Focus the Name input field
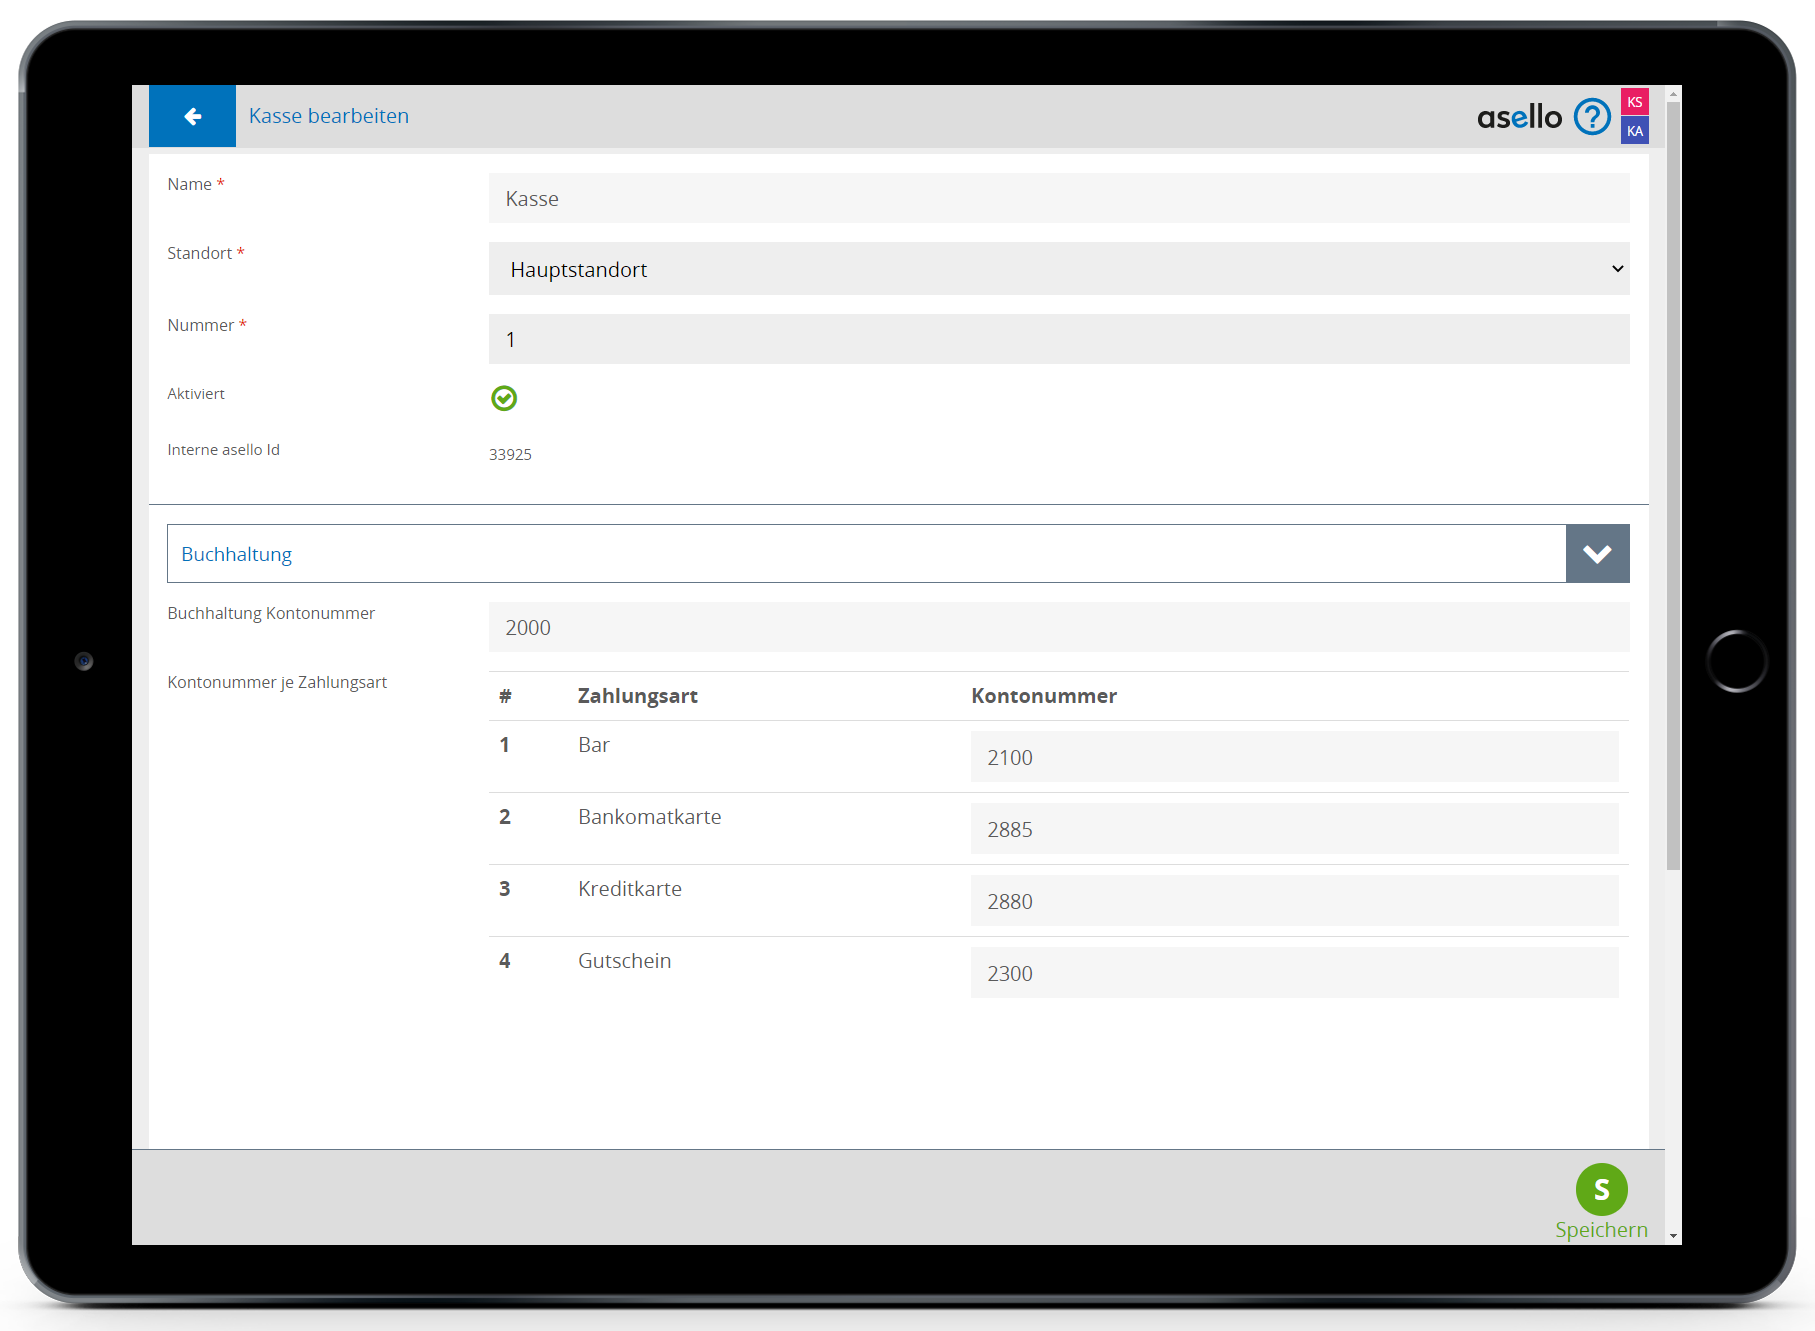Viewport: 1815px width, 1331px height. [x=1058, y=198]
